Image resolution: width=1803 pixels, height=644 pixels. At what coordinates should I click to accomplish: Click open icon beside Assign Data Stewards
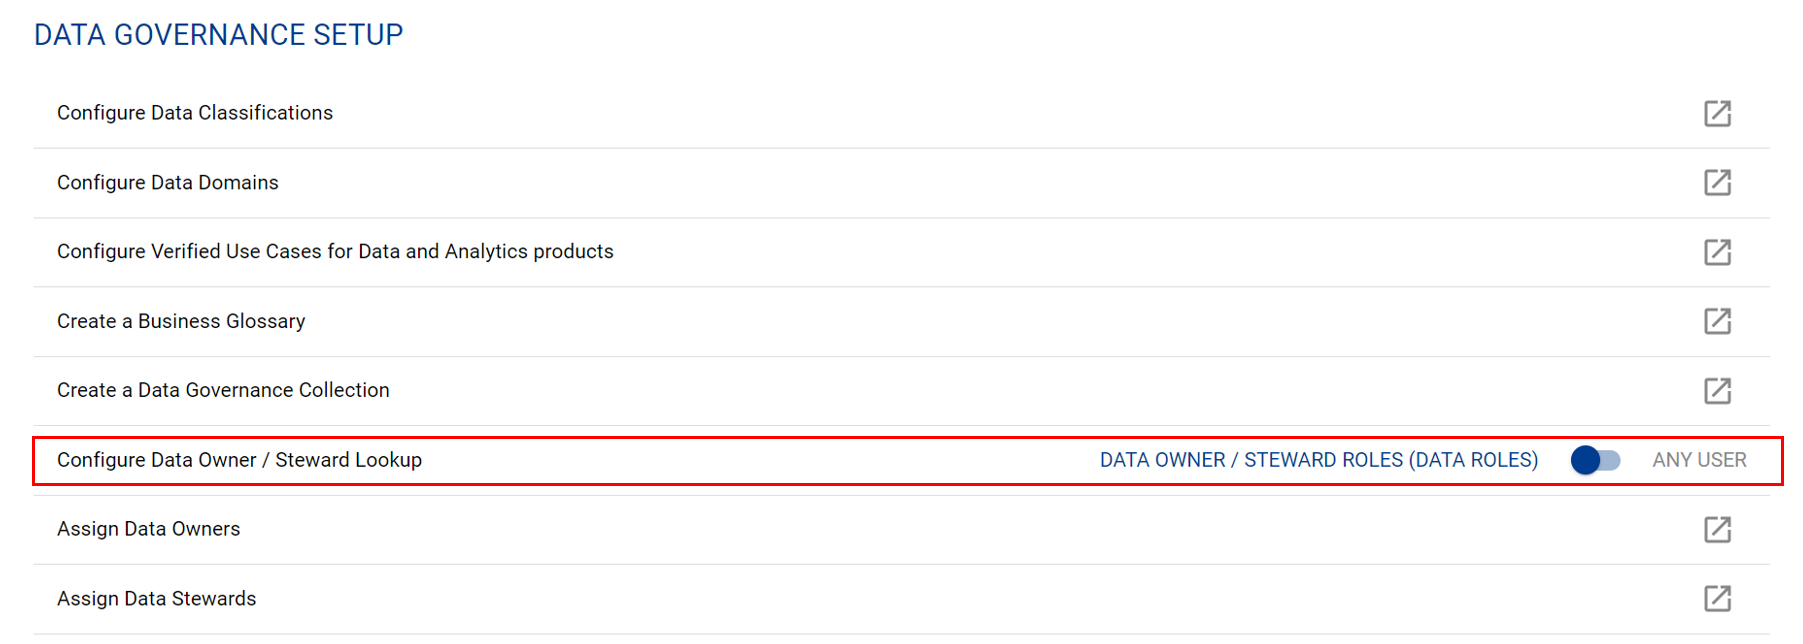[1717, 598]
